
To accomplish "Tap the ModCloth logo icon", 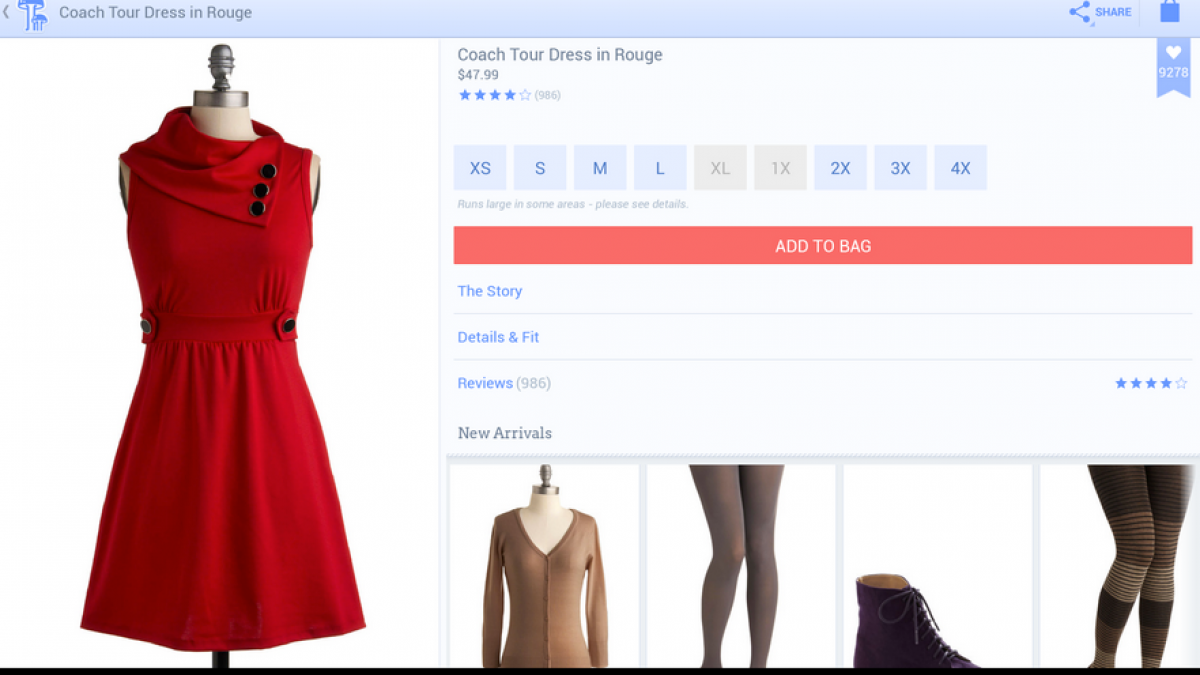I will [x=33, y=14].
